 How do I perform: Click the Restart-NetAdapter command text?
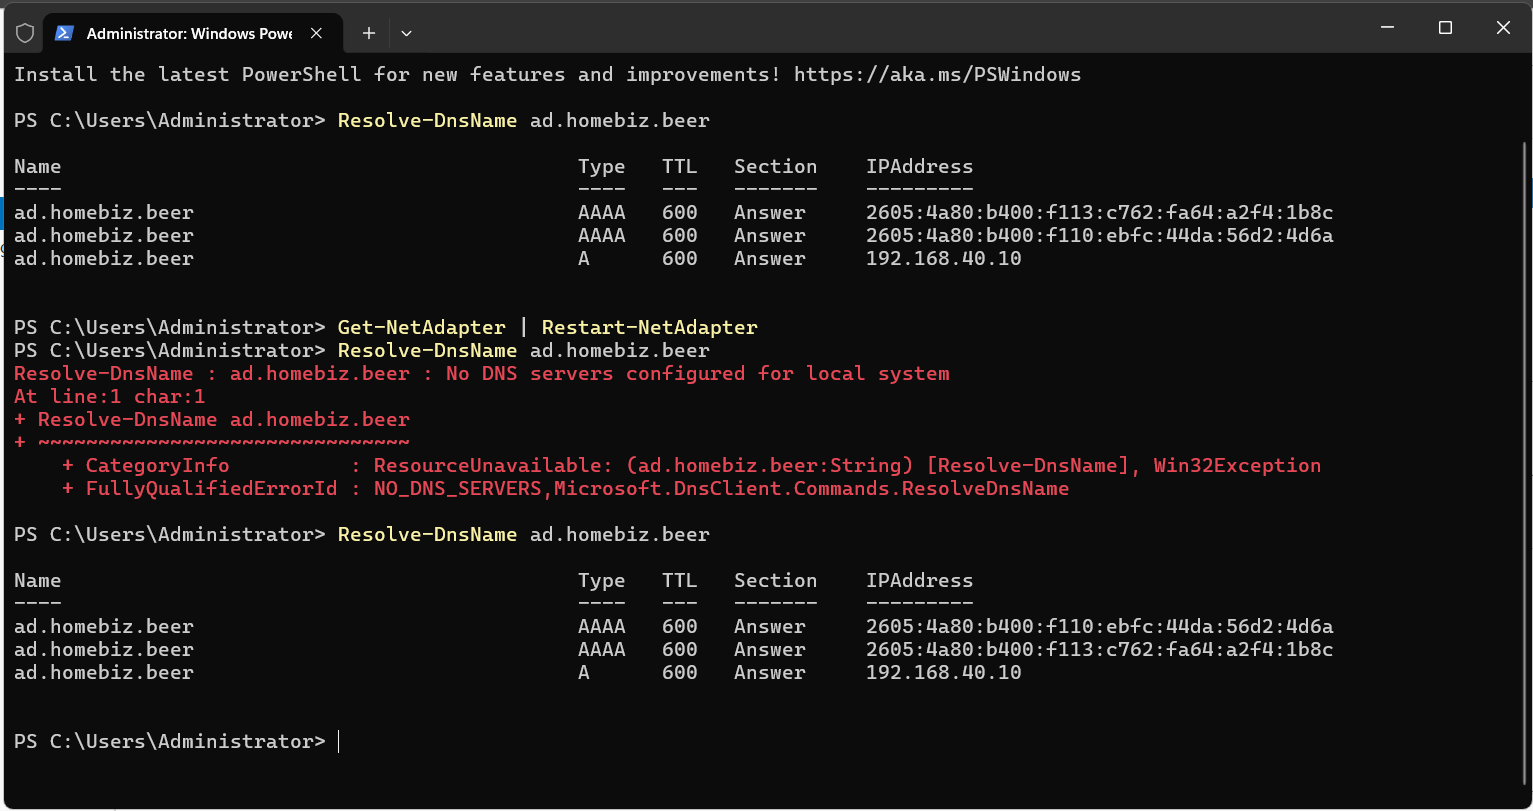click(x=650, y=327)
